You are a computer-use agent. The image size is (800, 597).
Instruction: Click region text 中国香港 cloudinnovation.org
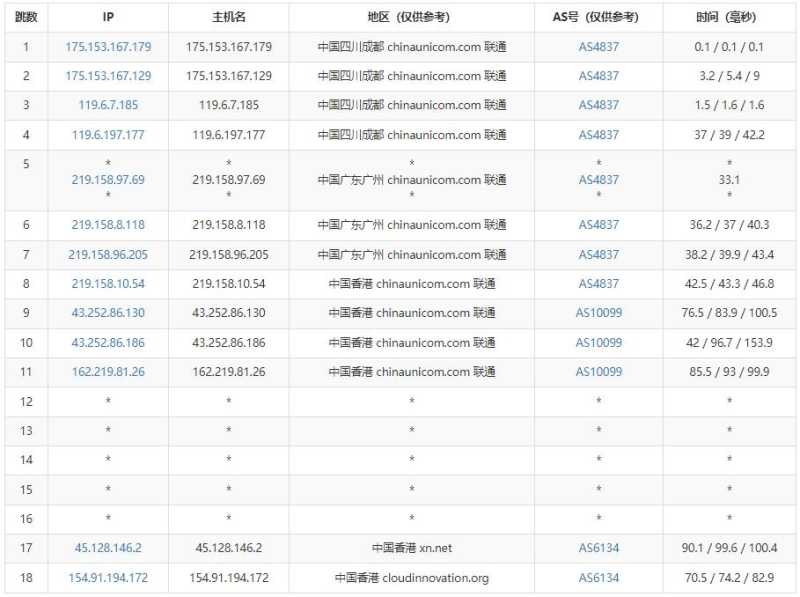click(x=411, y=578)
